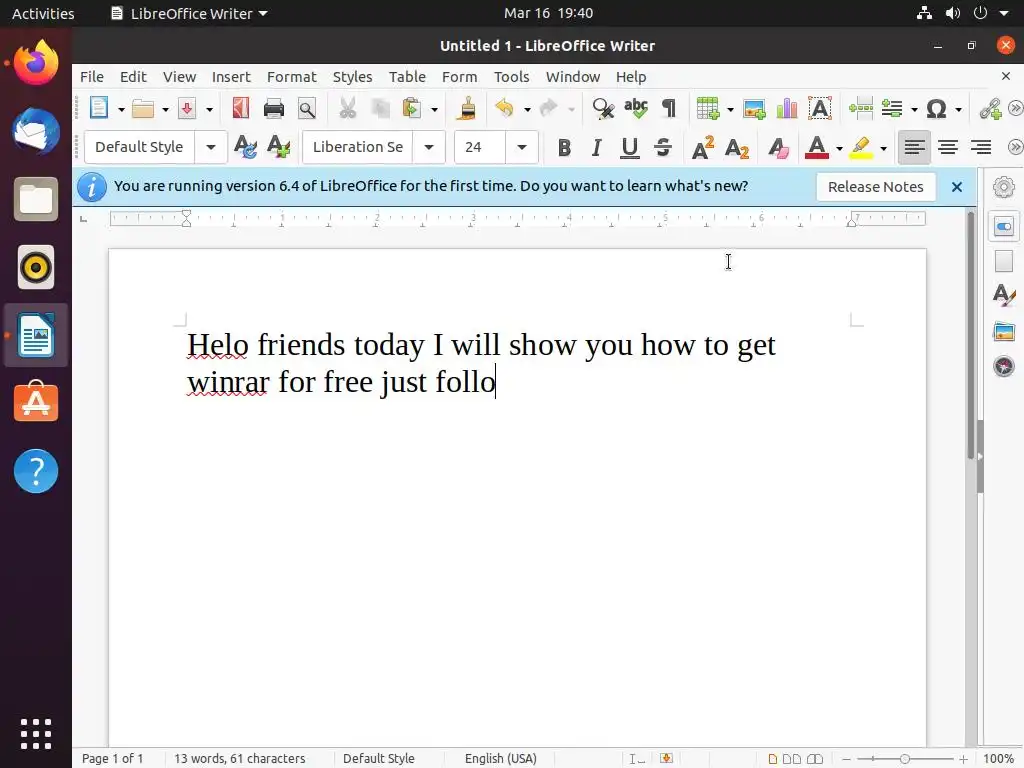Open the Activities overview
The width and height of the screenshot is (1024, 768).
[43, 13]
